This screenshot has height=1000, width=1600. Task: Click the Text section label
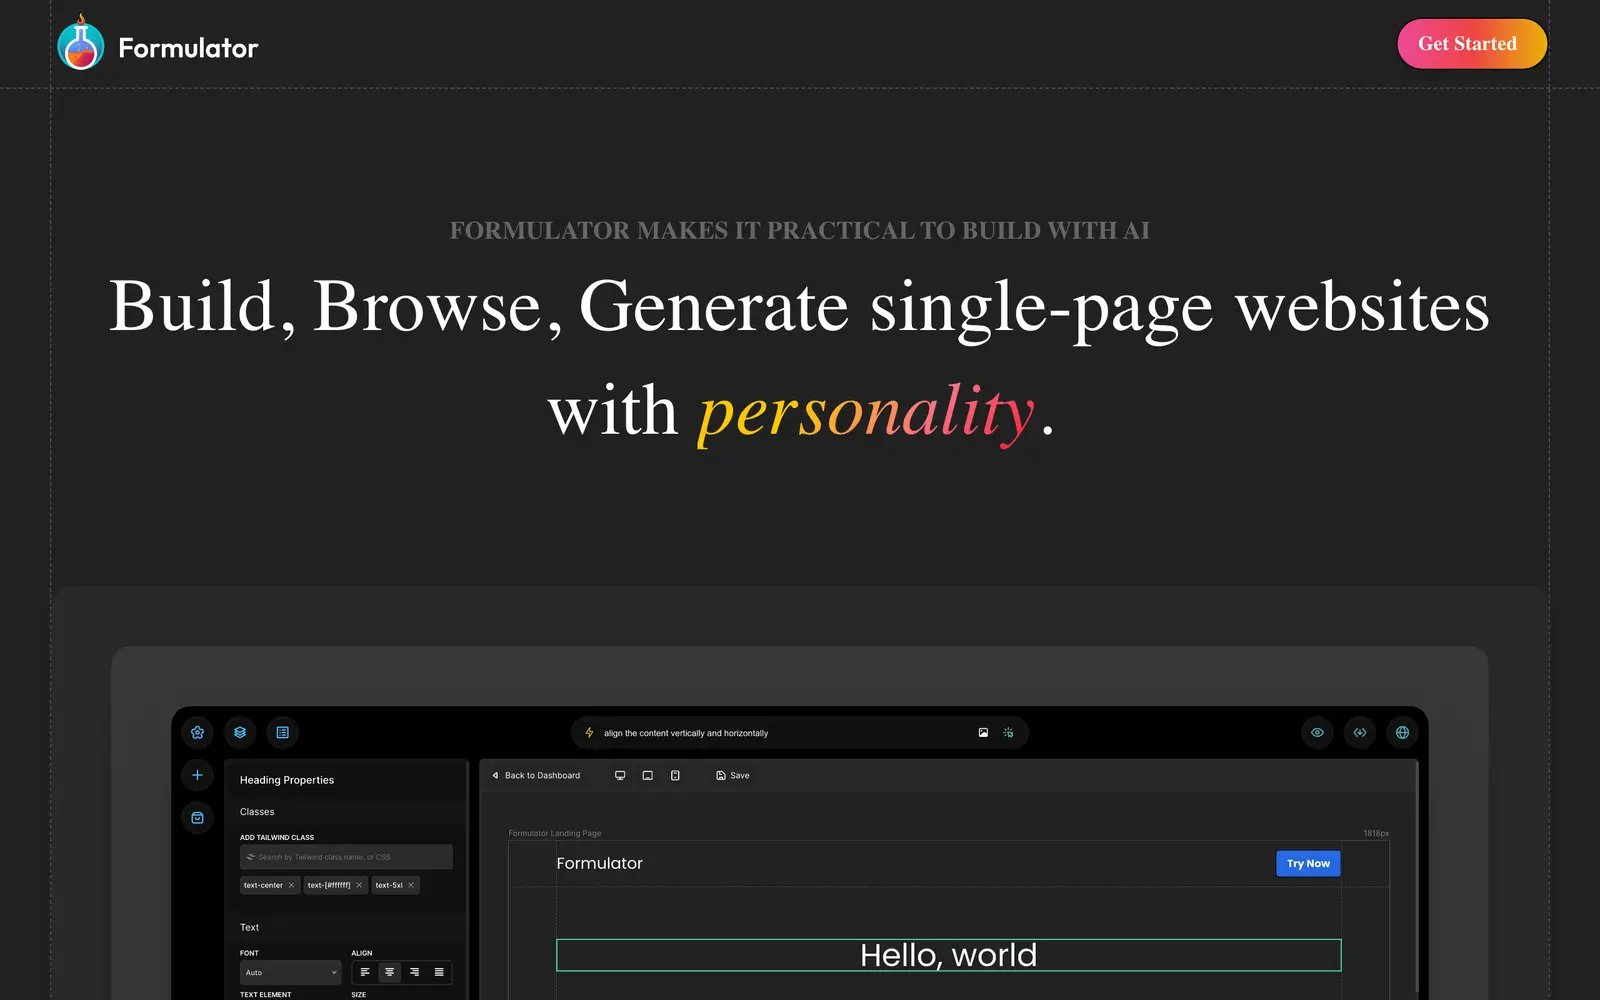249,927
